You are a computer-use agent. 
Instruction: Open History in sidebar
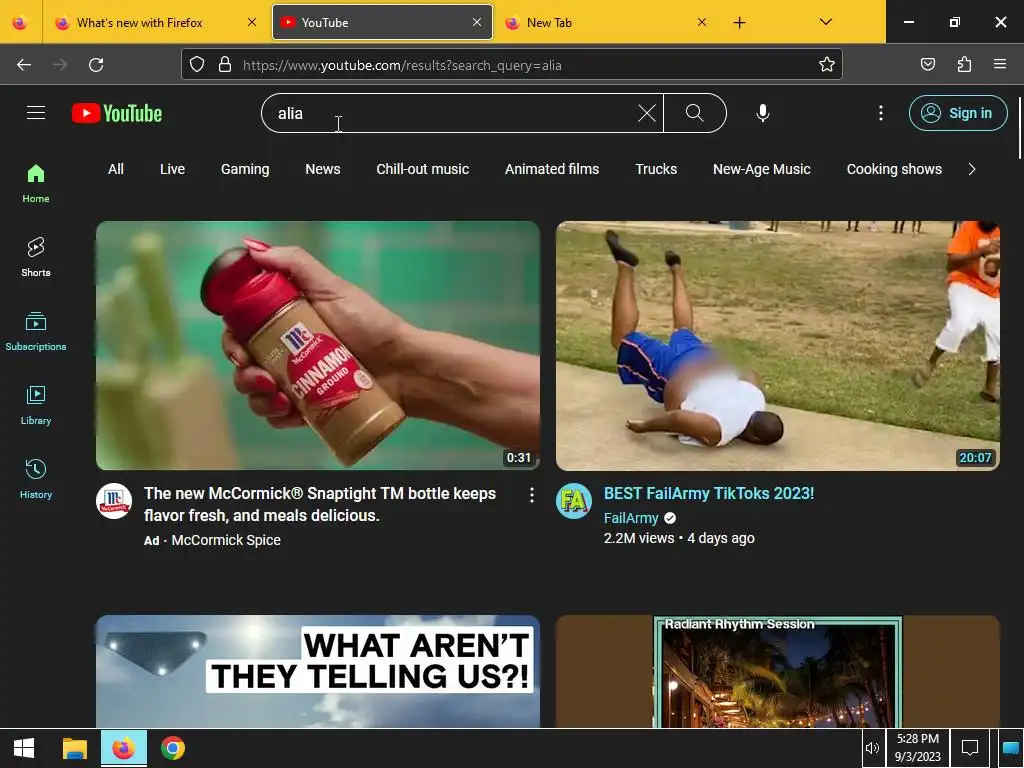[x=36, y=479]
